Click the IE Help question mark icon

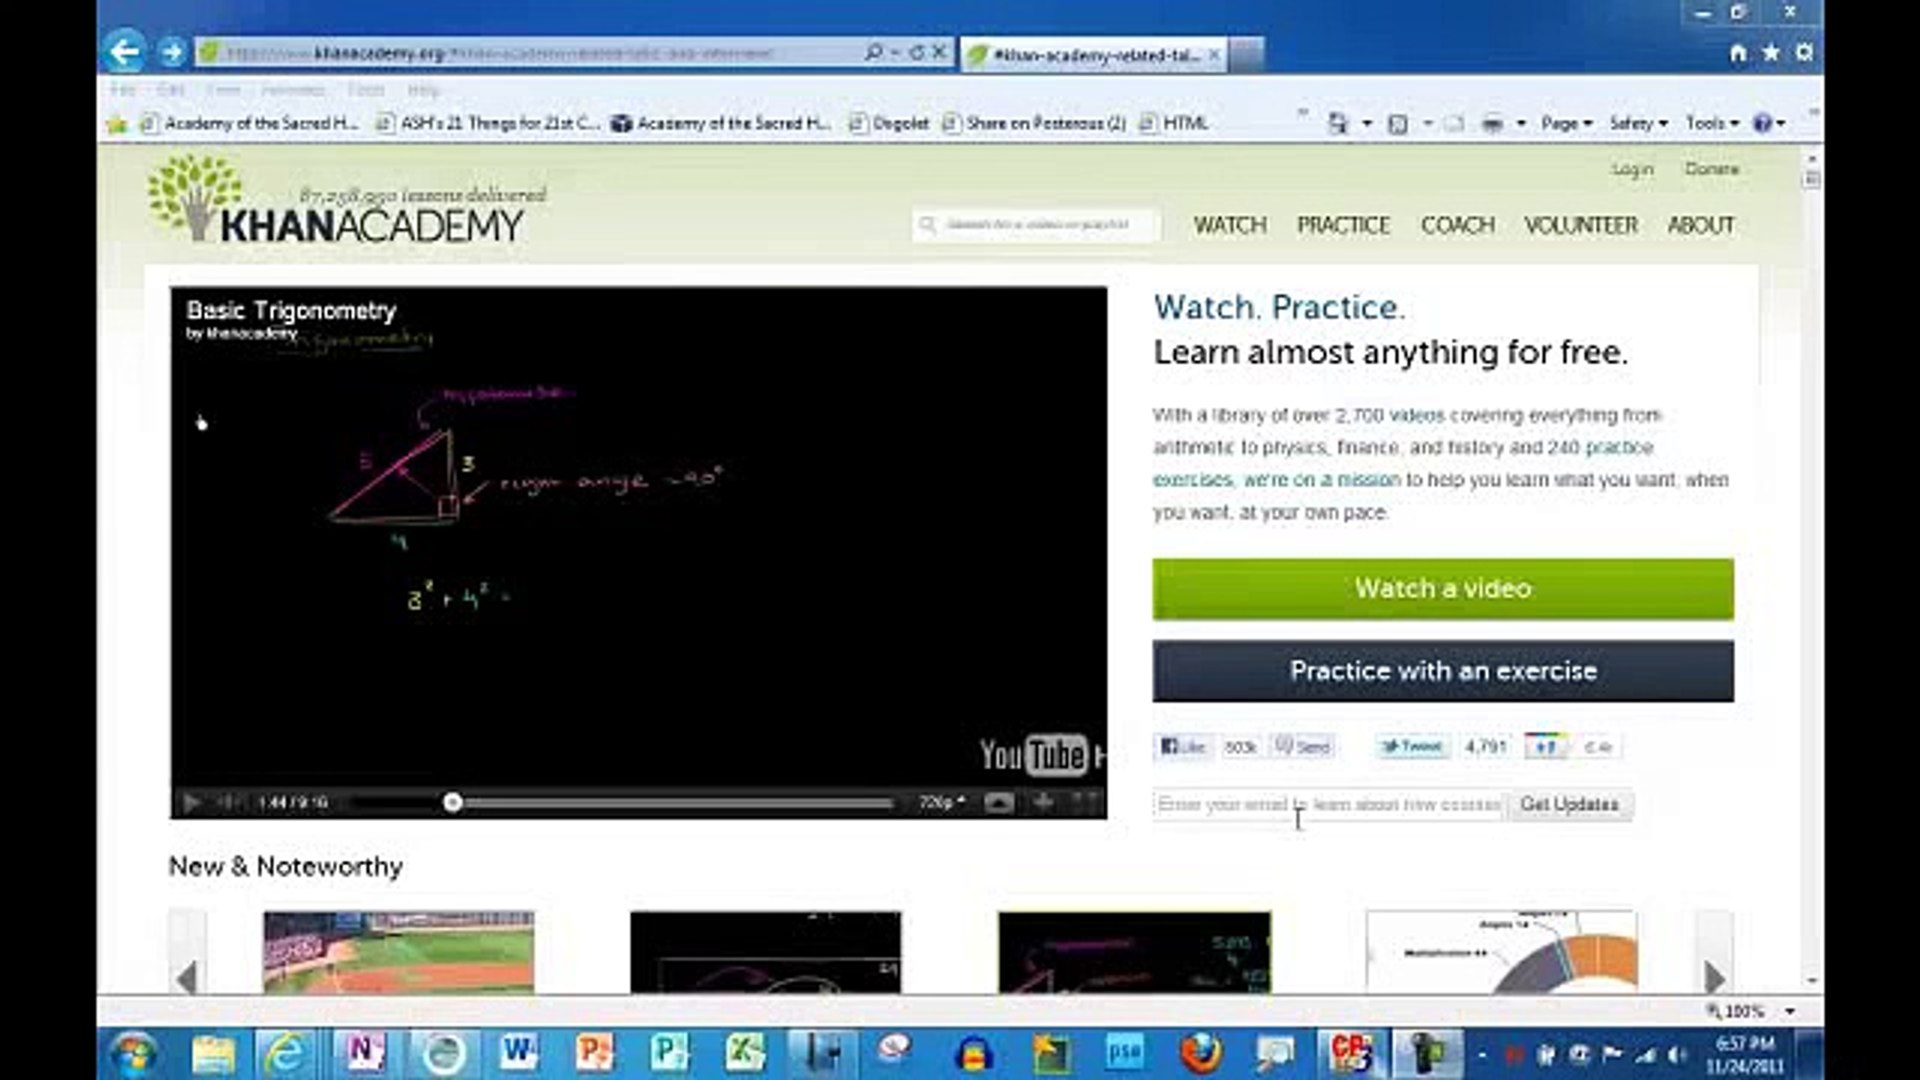pos(1763,124)
